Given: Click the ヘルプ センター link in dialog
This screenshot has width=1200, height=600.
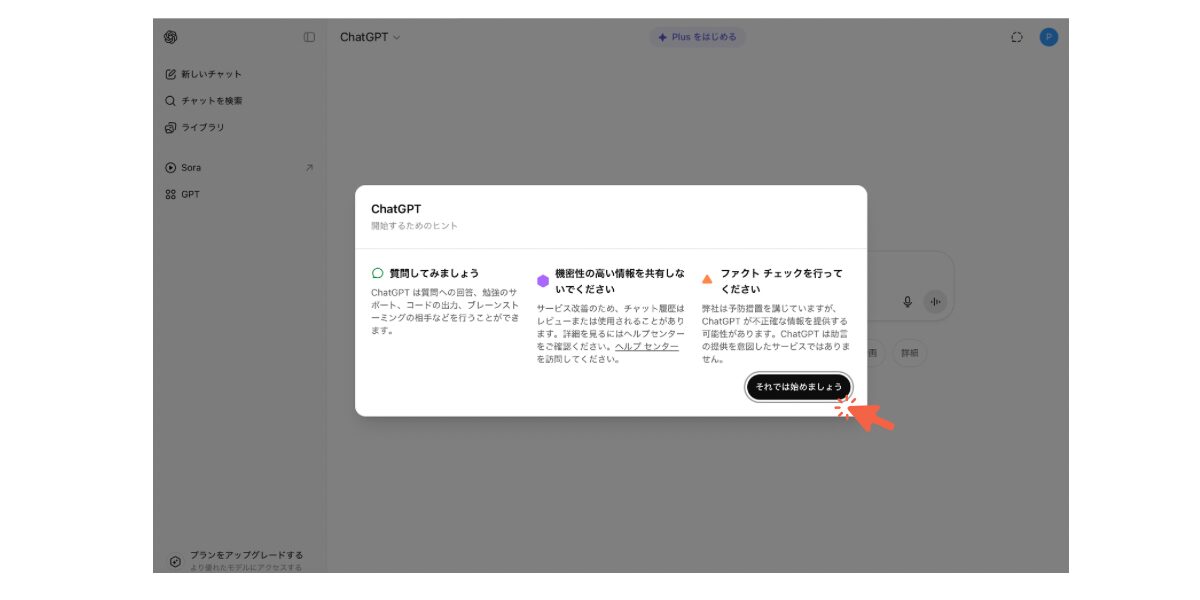Looking at the screenshot, I should click(646, 347).
